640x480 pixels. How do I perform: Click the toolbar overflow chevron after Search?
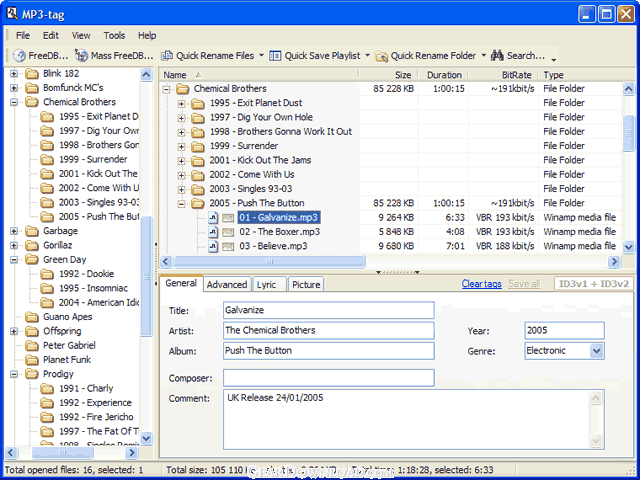tap(553, 60)
